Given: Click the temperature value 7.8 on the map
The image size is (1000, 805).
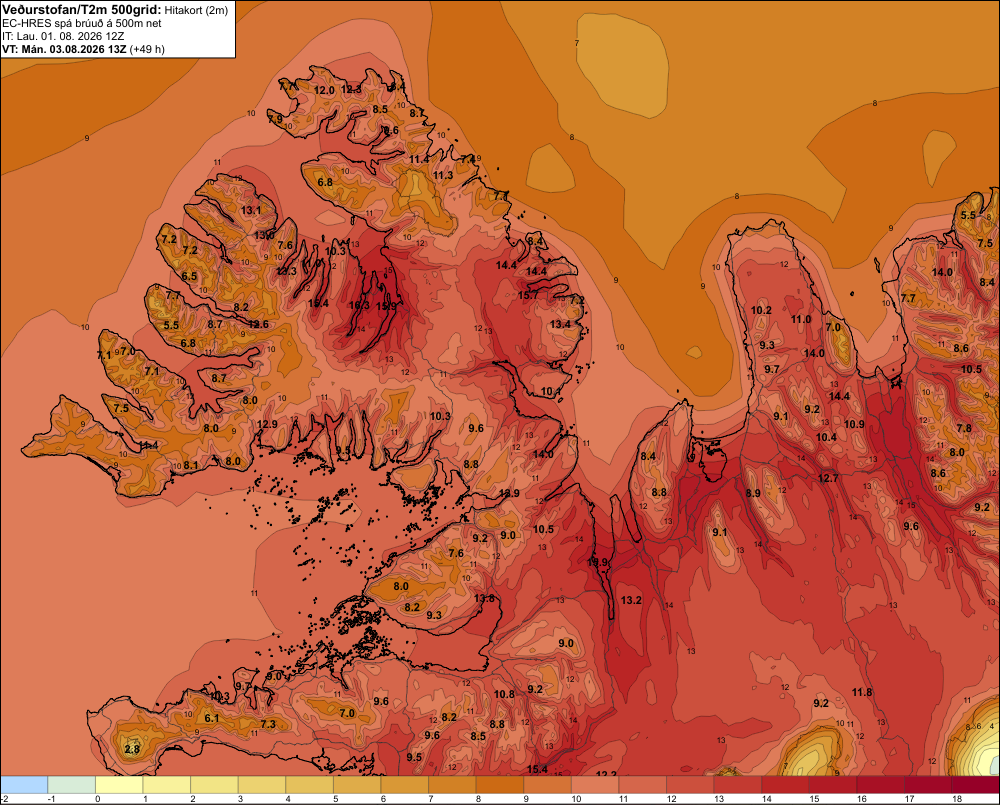Looking at the screenshot, I should [x=964, y=428].
